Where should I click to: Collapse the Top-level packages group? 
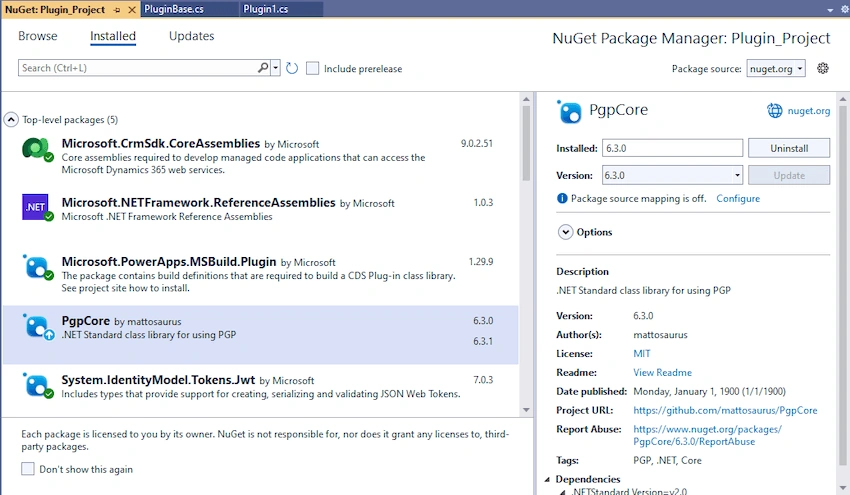point(11,120)
